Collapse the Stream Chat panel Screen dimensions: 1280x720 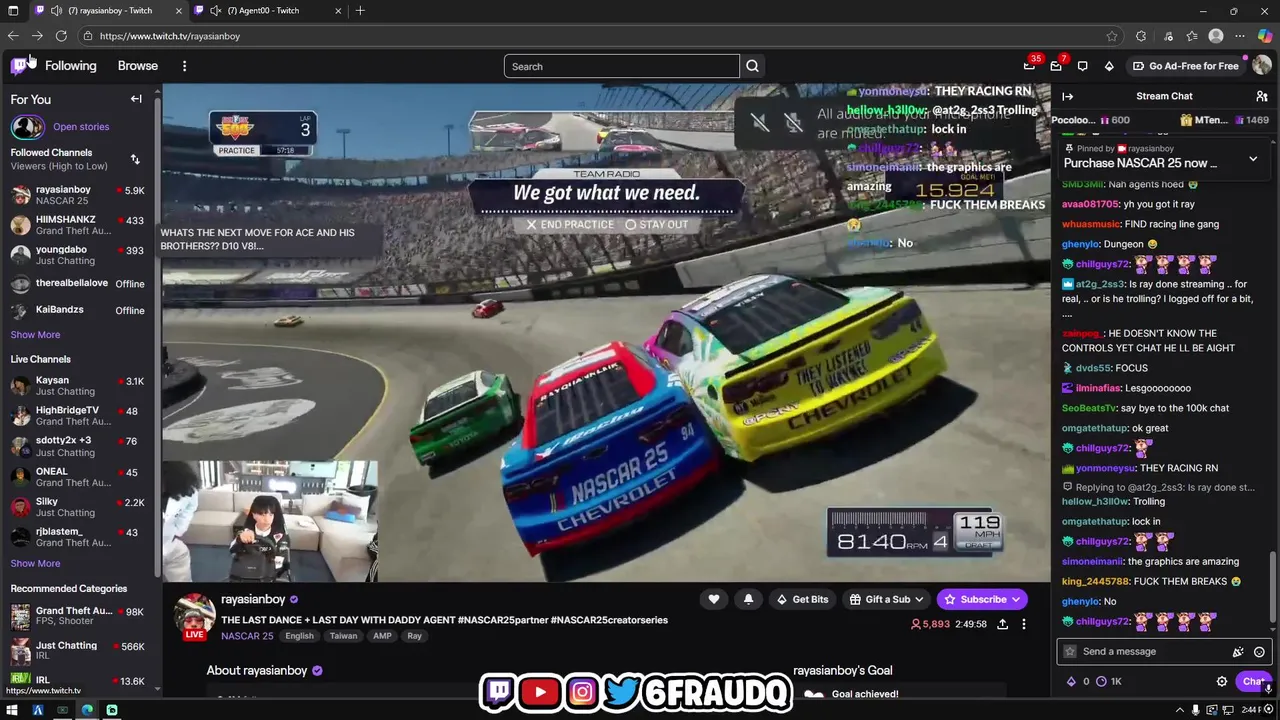coord(1067,96)
